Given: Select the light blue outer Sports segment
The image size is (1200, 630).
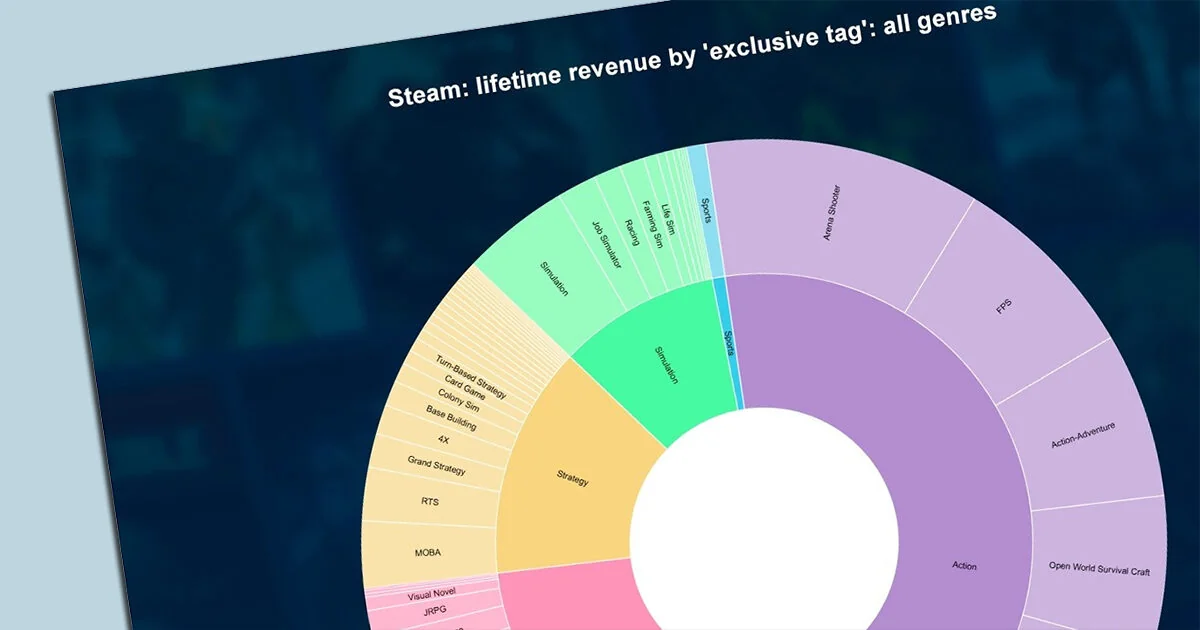Looking at the screenshot, I should pyautogui.click(x=707, y=210).
